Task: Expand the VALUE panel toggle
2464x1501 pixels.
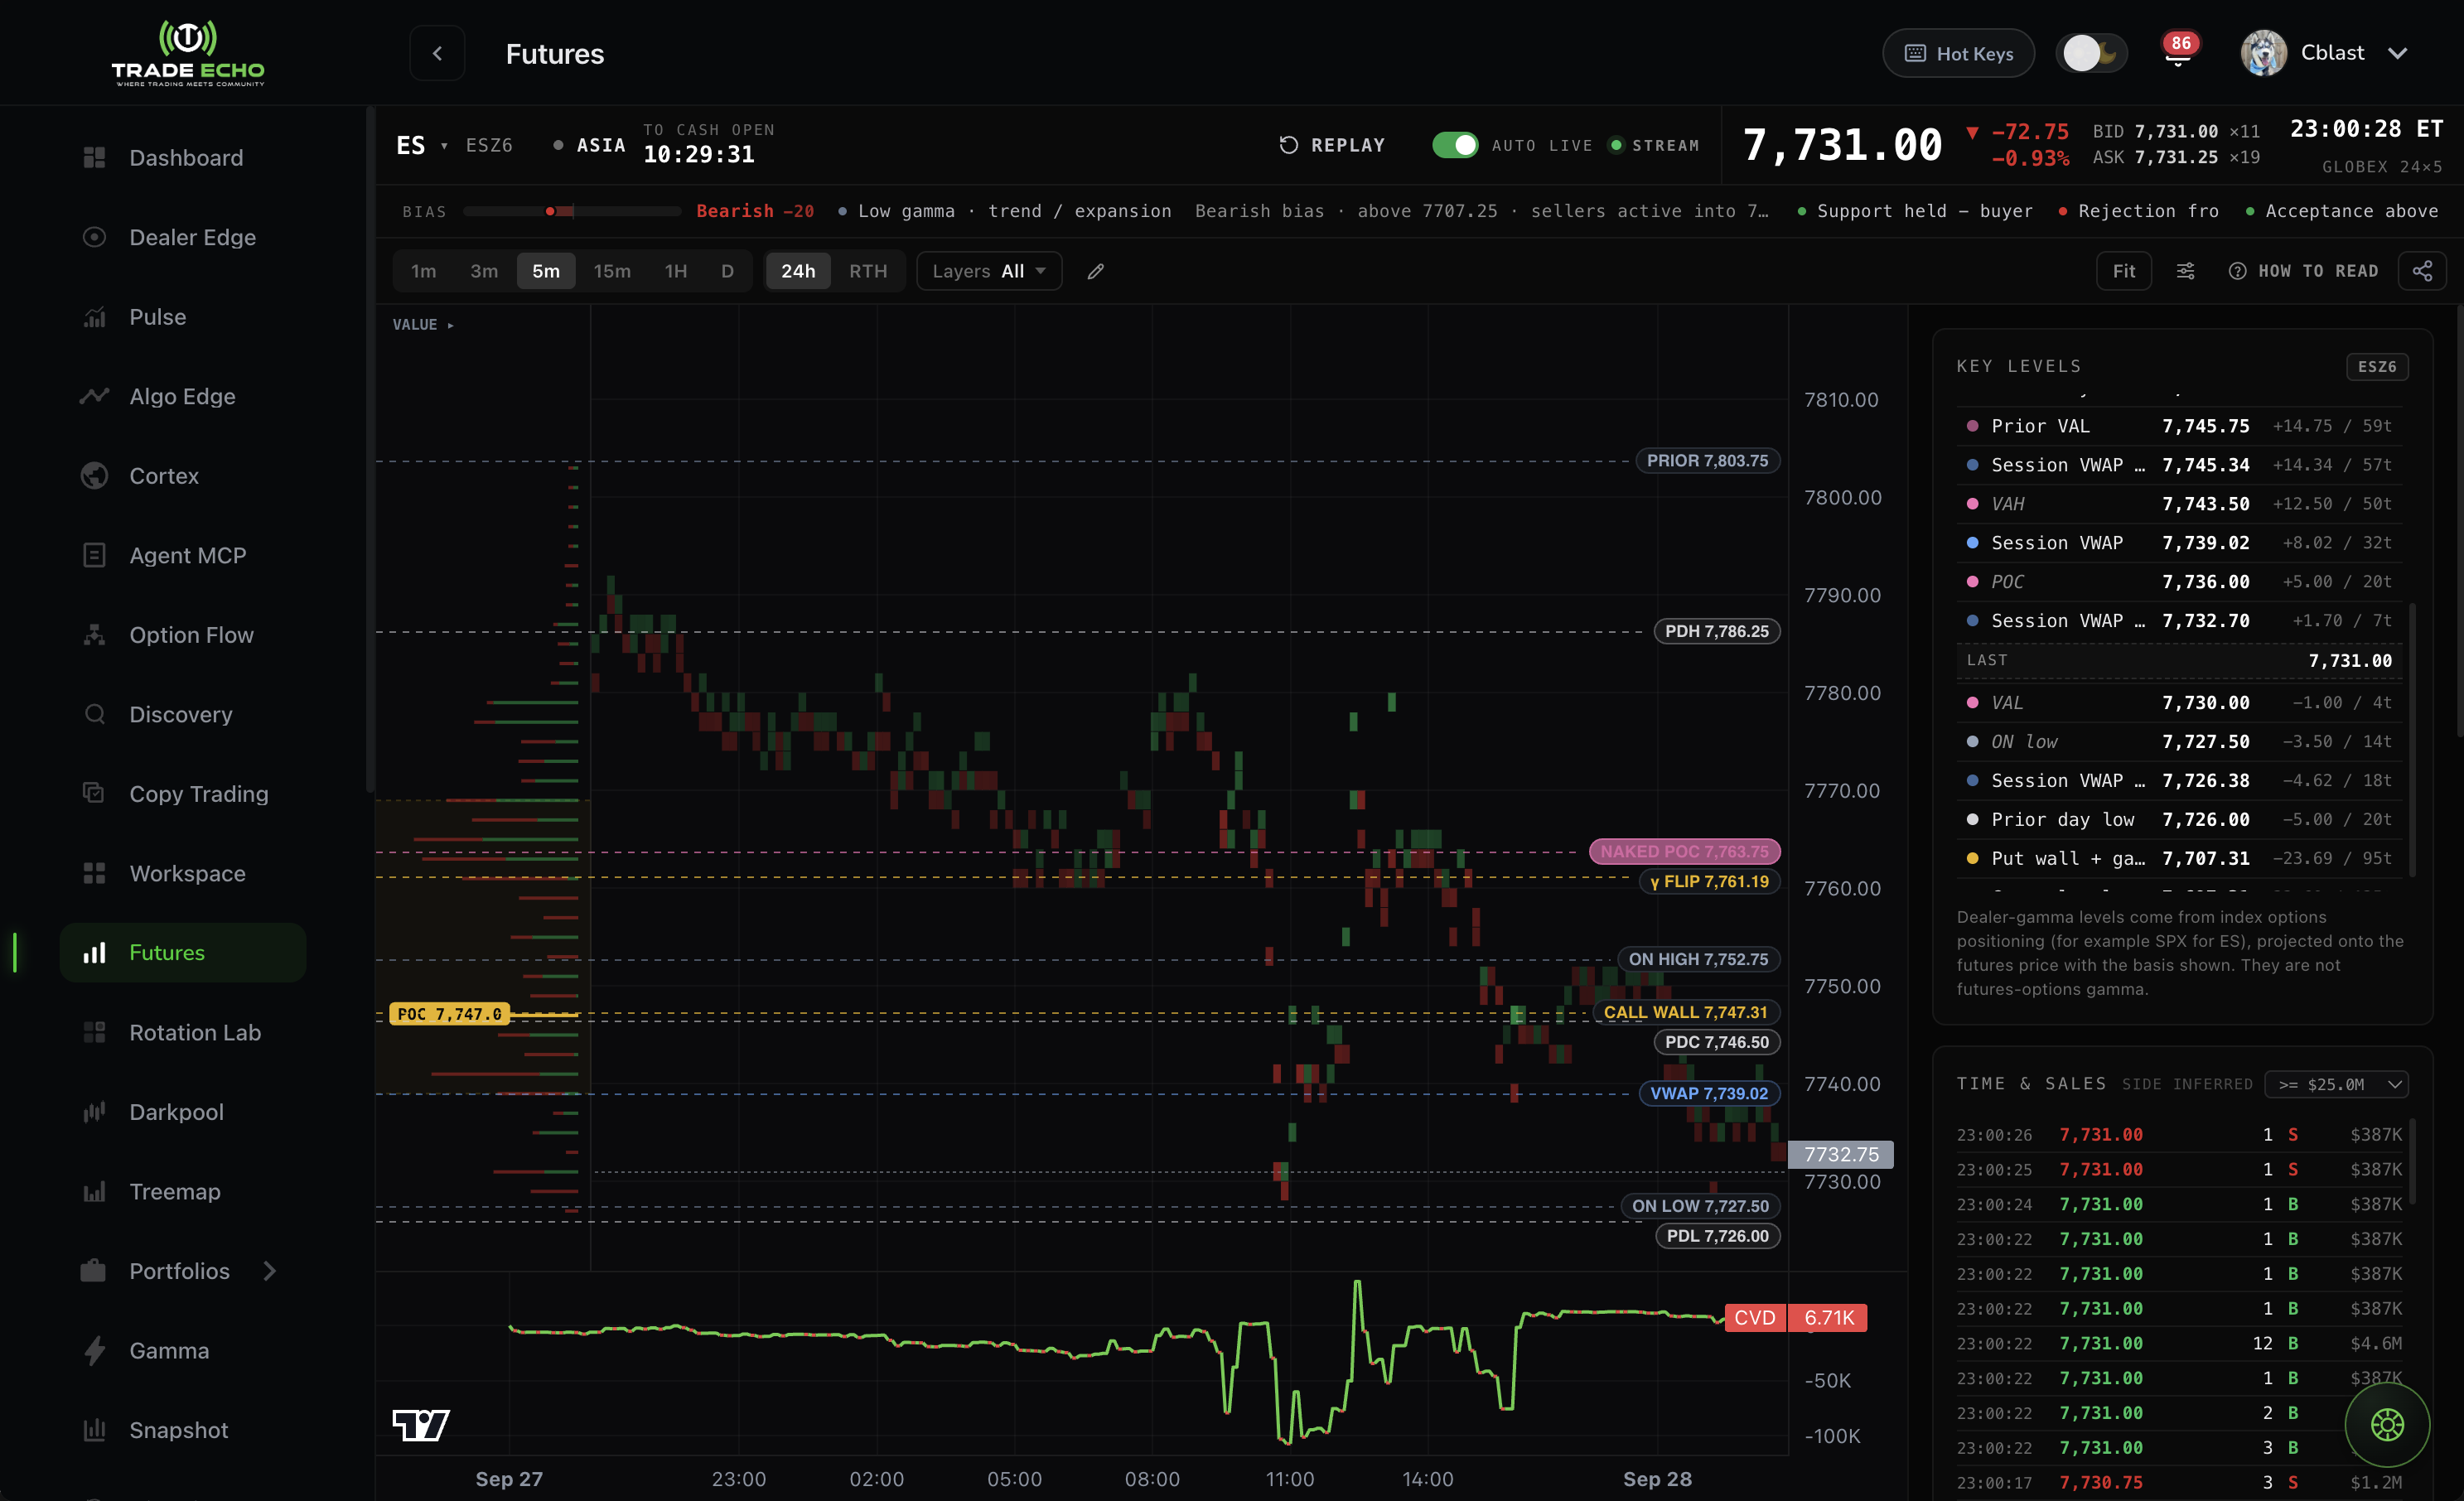Action: pyautogui.click(x=423, y=325)
